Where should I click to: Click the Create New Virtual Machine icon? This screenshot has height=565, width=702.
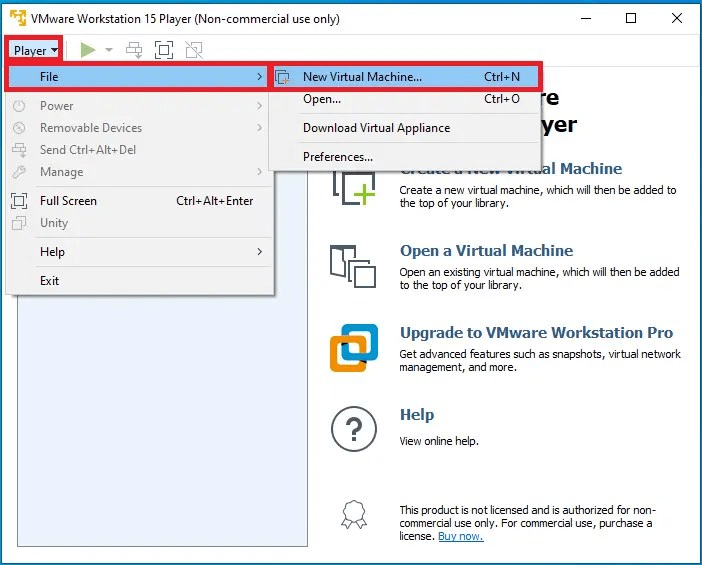pos(354,188)
